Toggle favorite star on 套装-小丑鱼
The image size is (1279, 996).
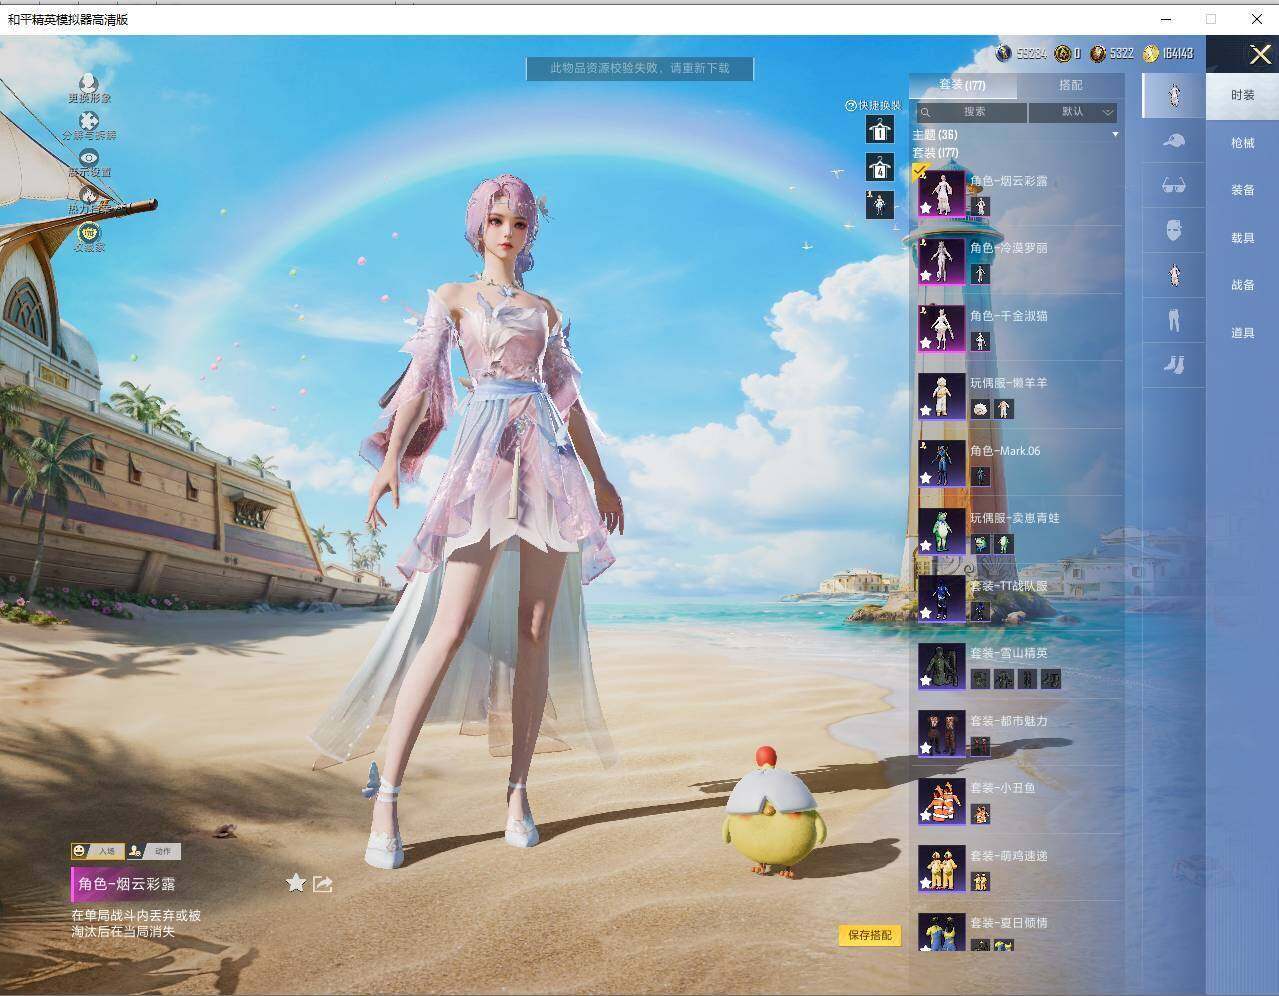(x=926, y=816)
